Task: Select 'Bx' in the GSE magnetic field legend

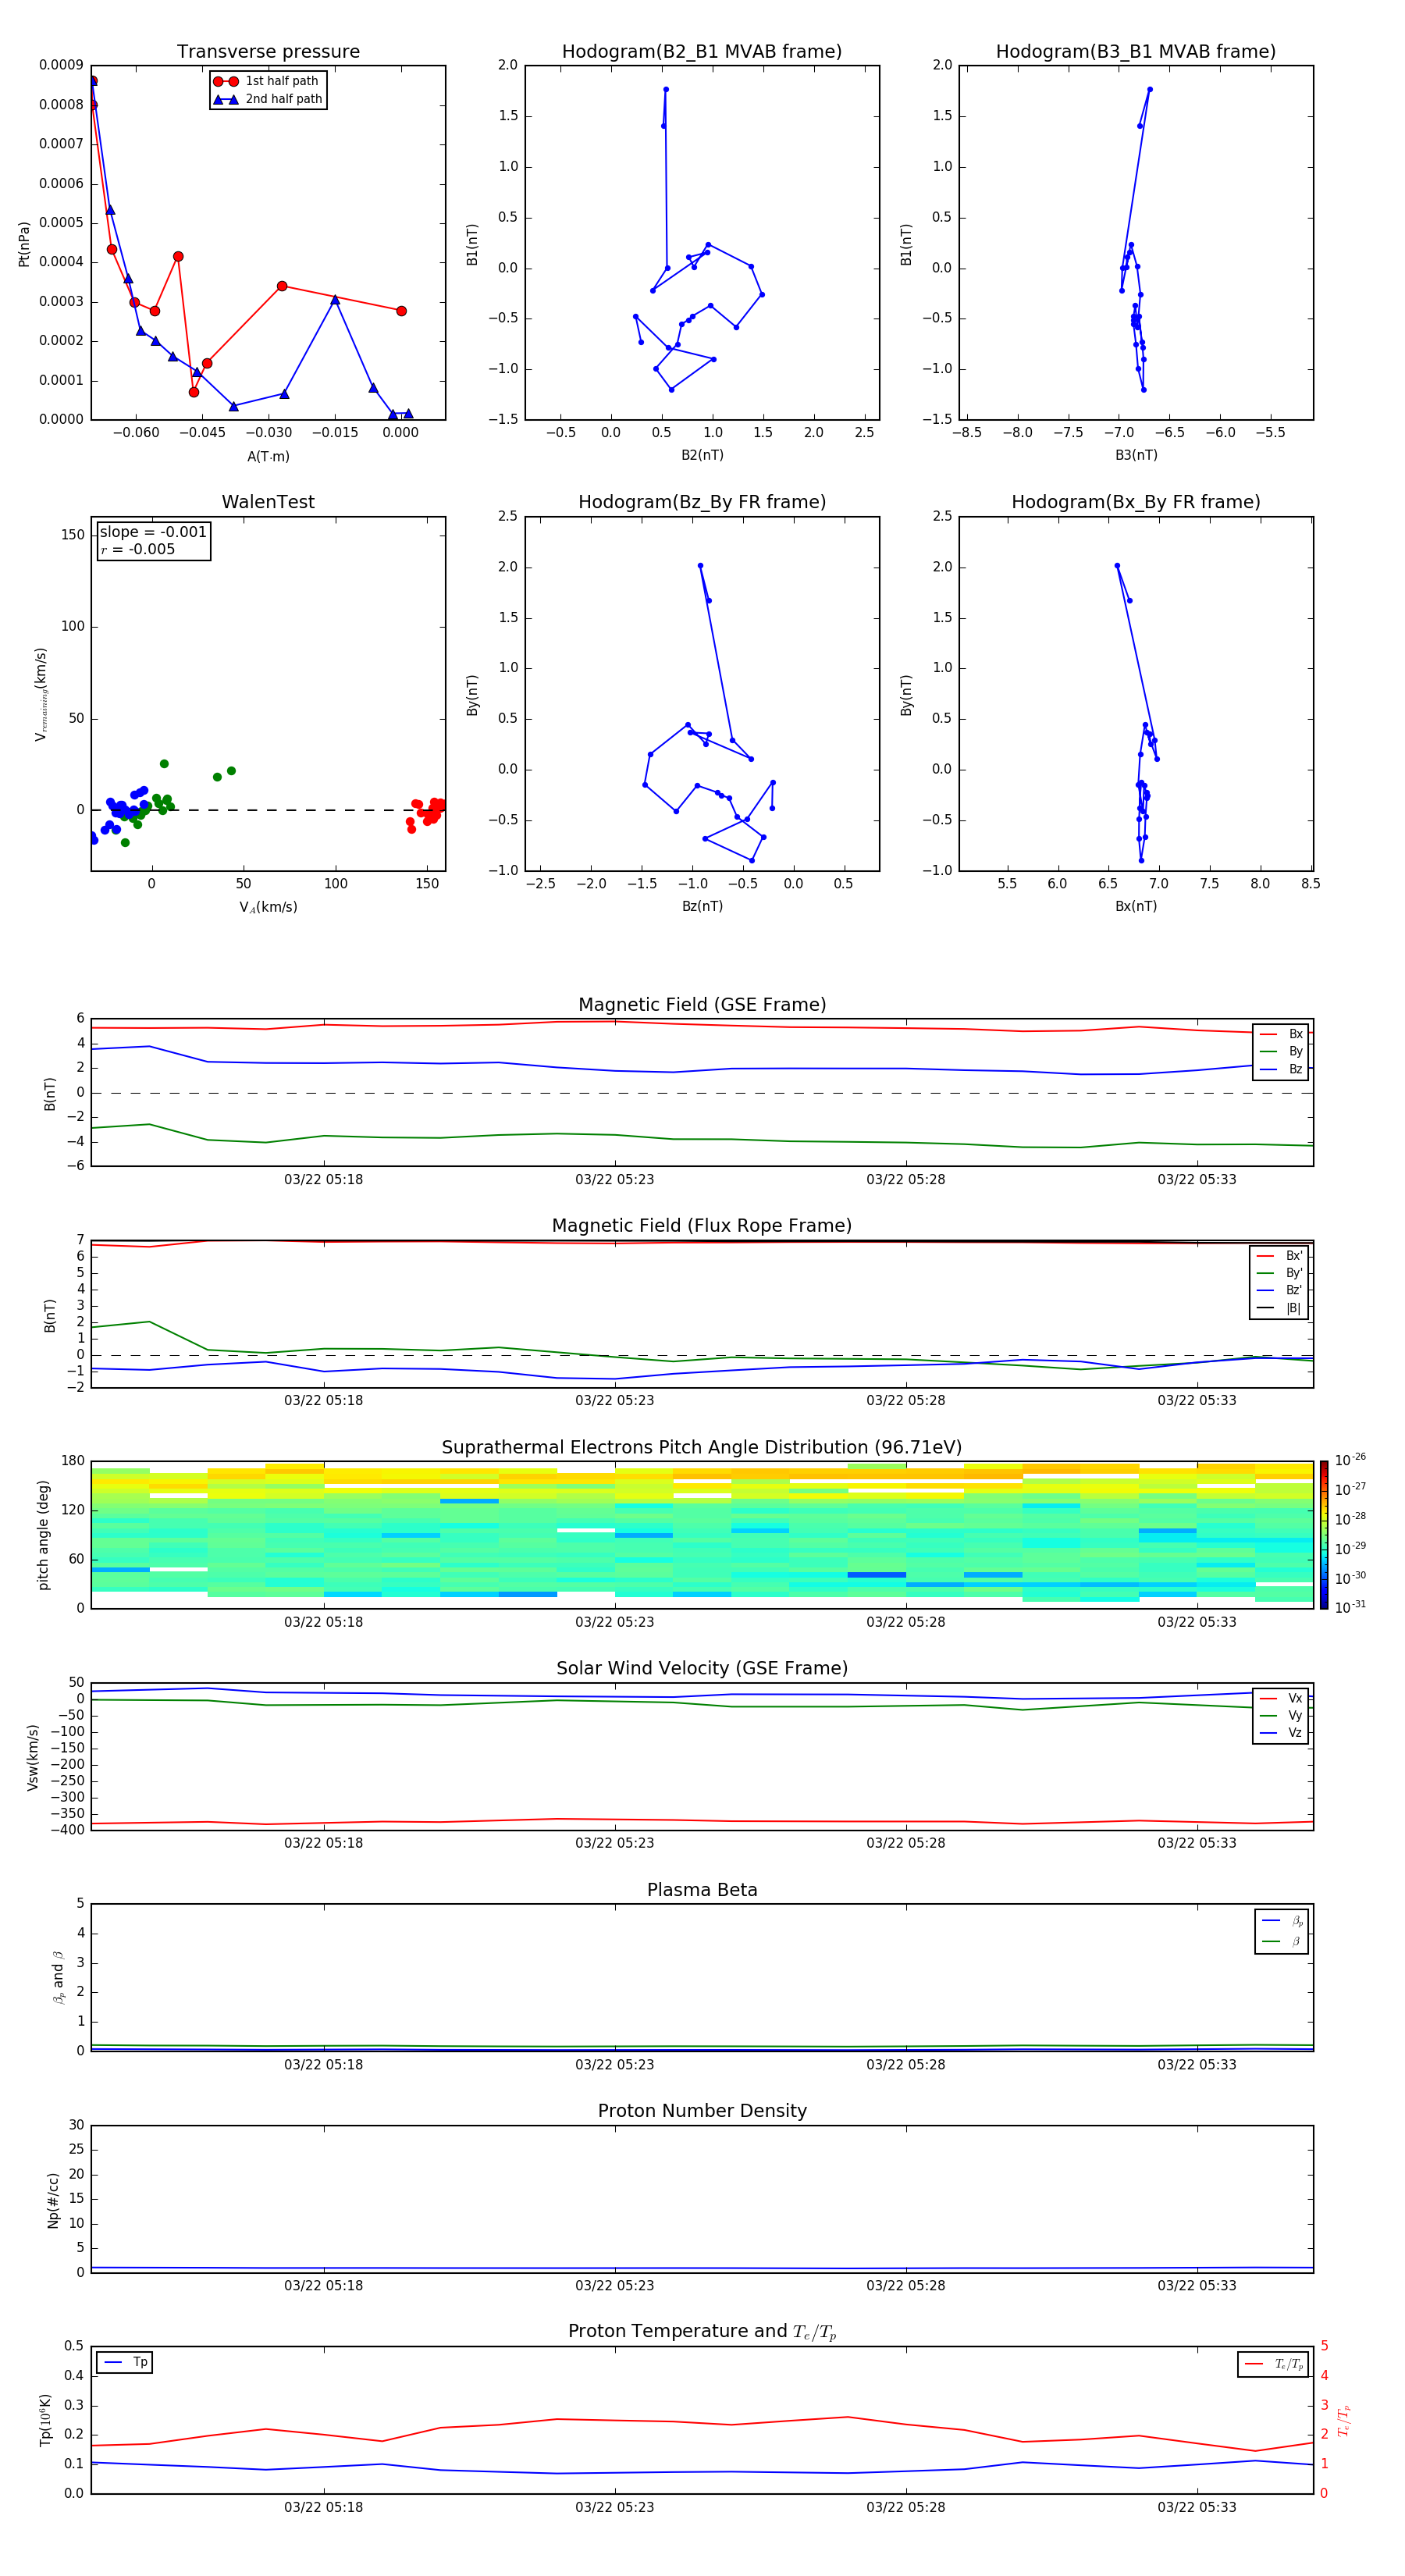Action: coord(1282,1034)
